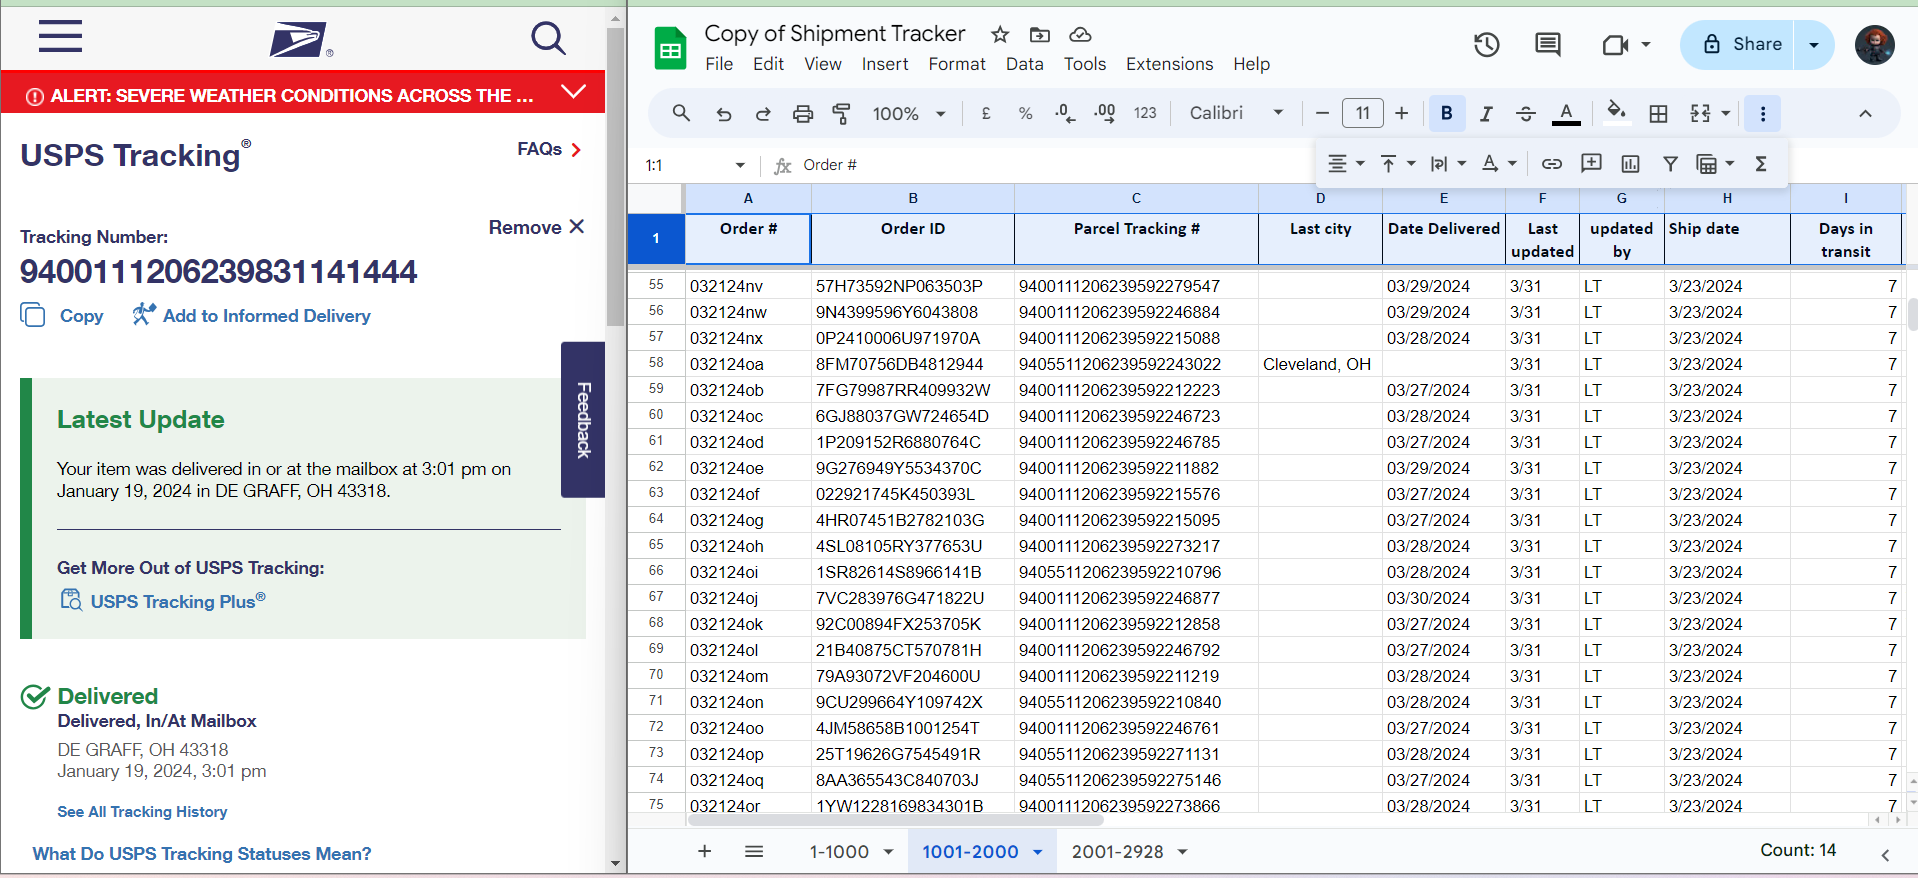Open the merge cells dropdown arrow
Image resolution: width=1918 pixels, height=878 pixels.
(x=1726, y=114)
